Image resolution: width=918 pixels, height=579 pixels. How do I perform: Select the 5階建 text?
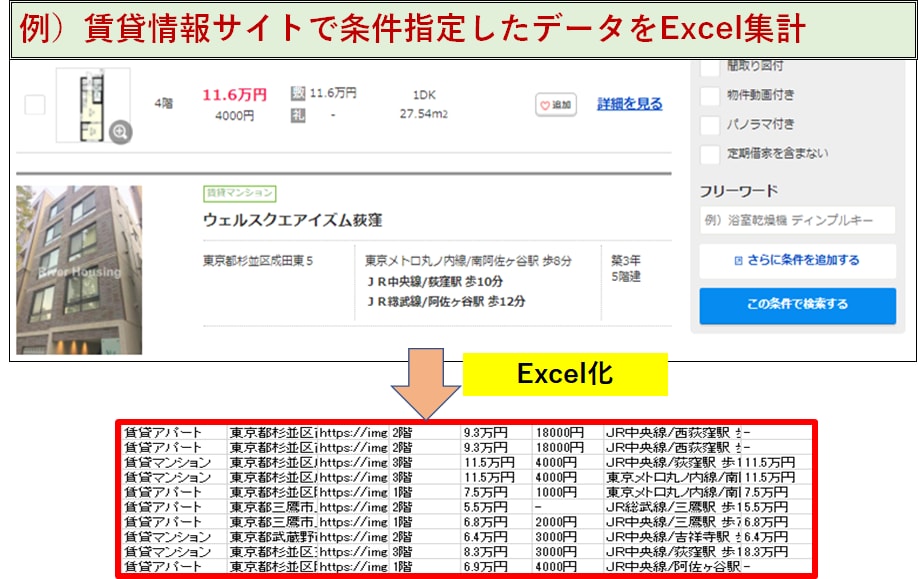click(626, 276)
